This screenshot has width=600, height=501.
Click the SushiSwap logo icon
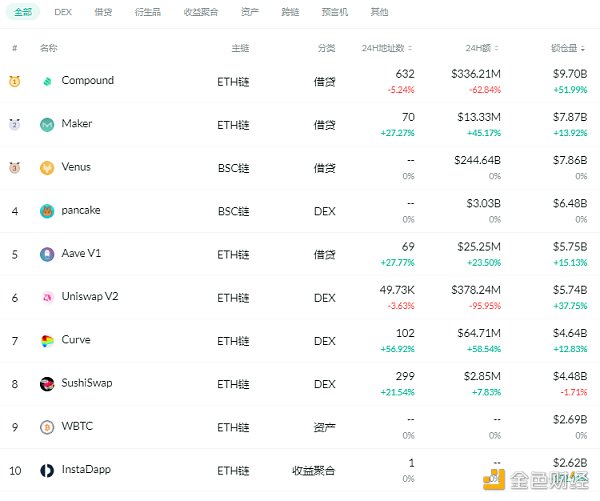pyautogui.click(x=47, y=384)
